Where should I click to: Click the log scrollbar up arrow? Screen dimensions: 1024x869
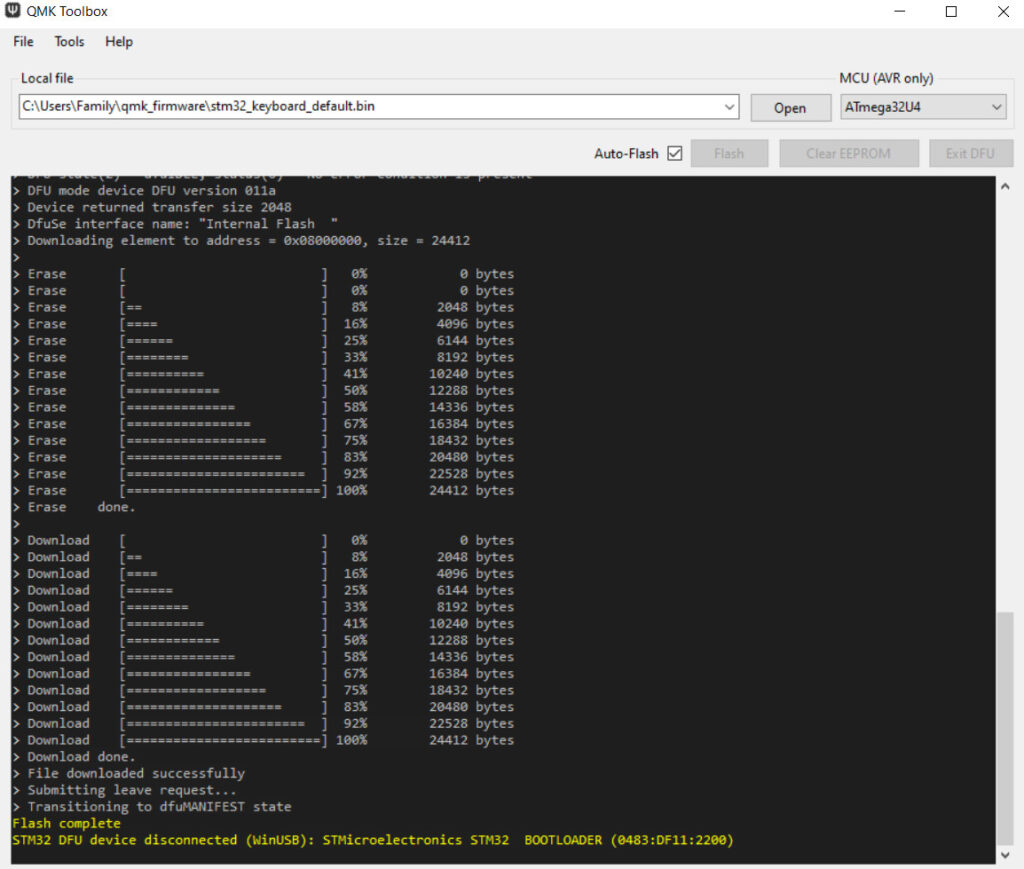point(1006,185)
